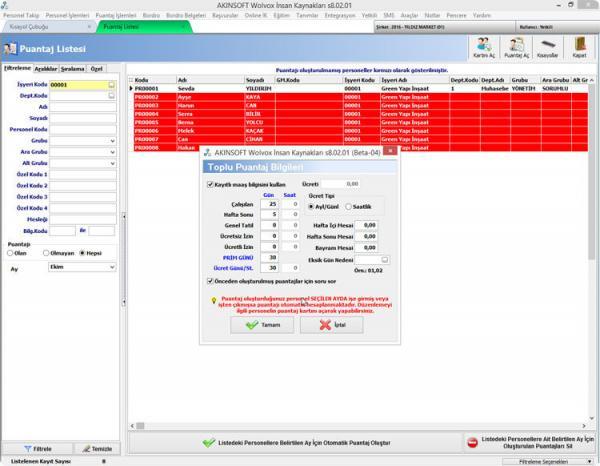
Task: Click Oluşturulan Puantajları Sil button
Action: [x=530, y=443]
